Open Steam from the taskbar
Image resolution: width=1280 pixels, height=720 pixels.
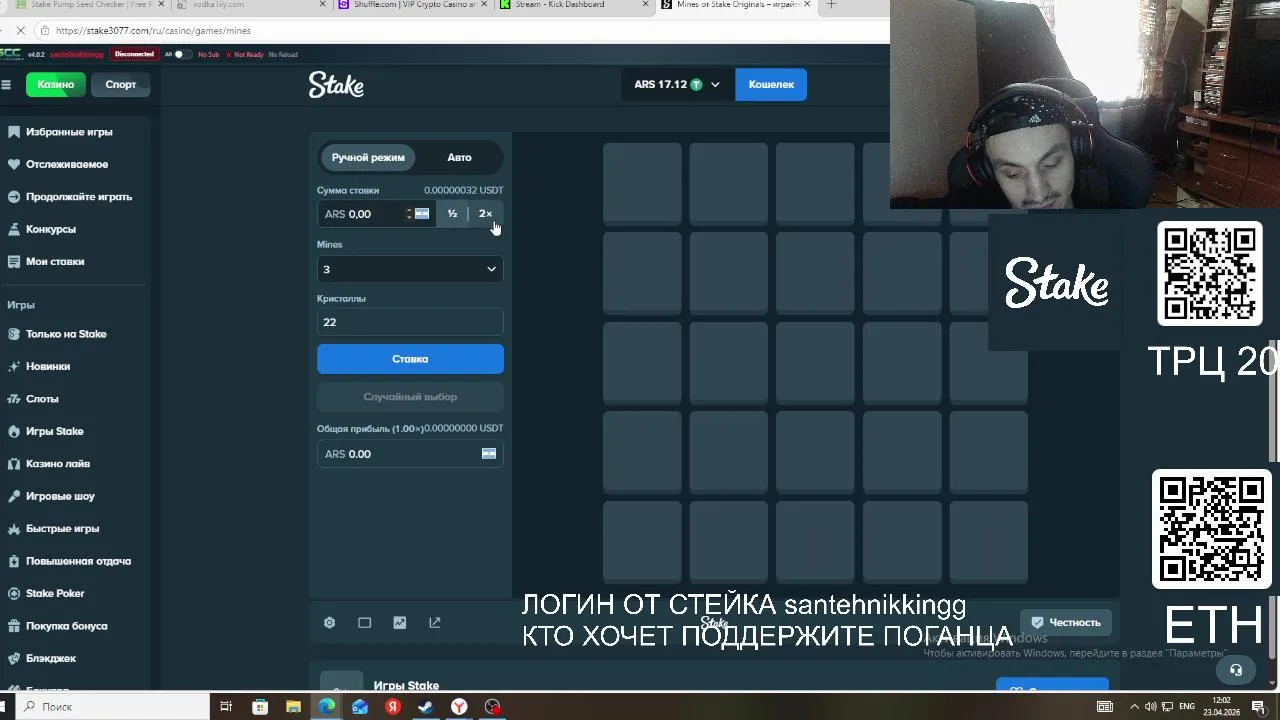[x=426, y=707]
